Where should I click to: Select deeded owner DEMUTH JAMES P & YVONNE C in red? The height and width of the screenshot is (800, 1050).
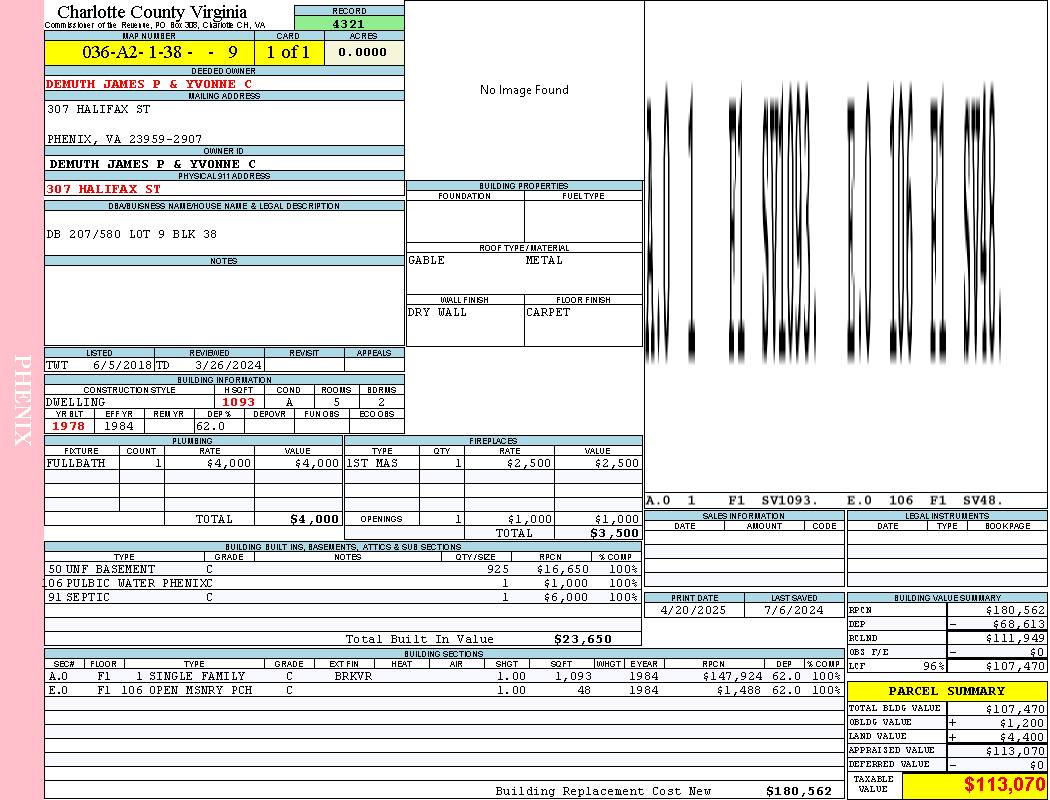click(x=149, y=84)
